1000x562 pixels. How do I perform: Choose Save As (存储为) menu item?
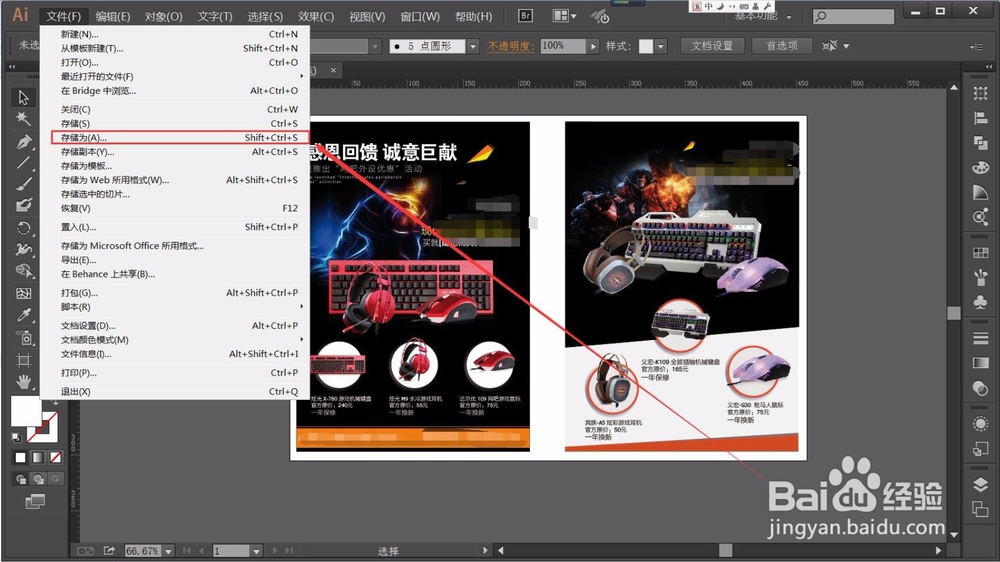(180, 137)
